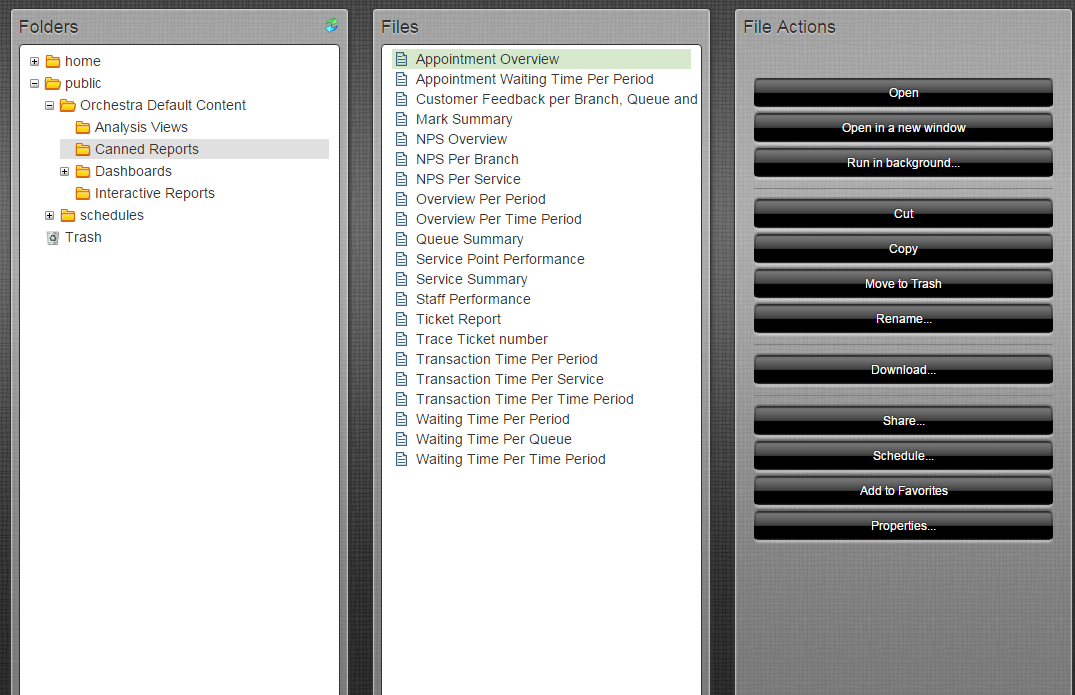Click the Schedule... button
1075x695 pixels.
coord(903,456)
